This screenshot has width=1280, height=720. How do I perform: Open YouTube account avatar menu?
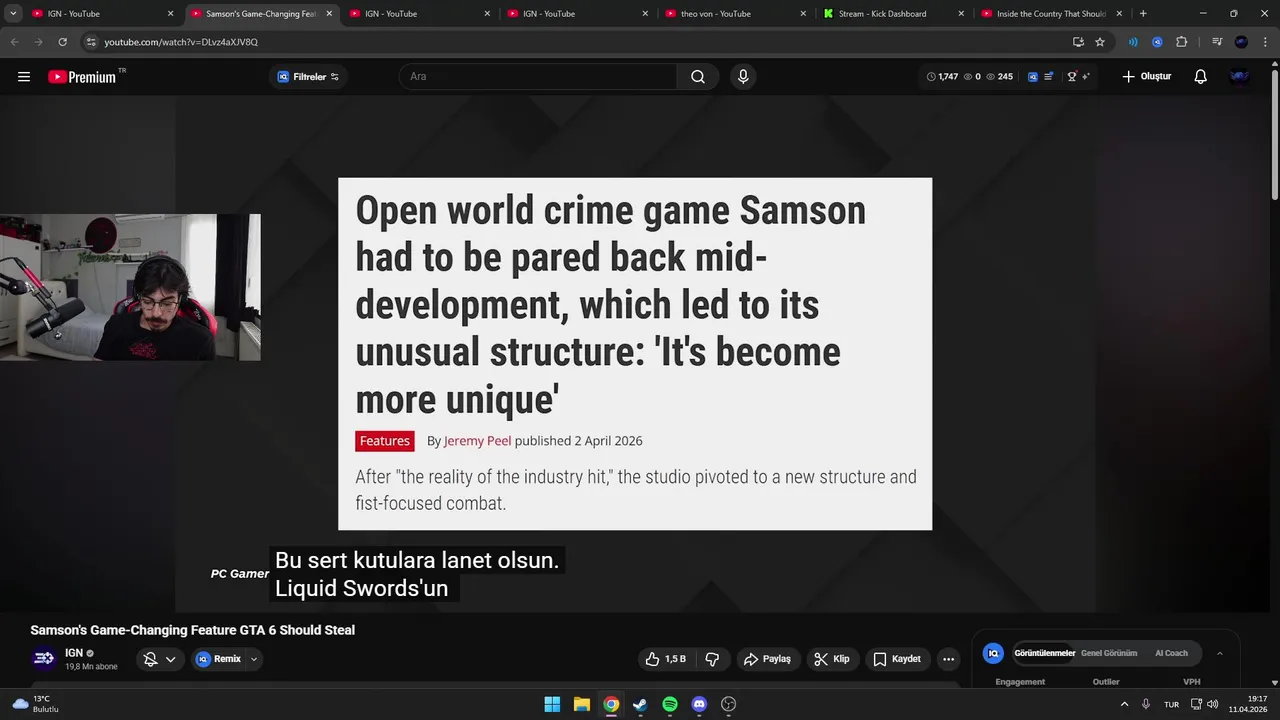point(1240,77)
